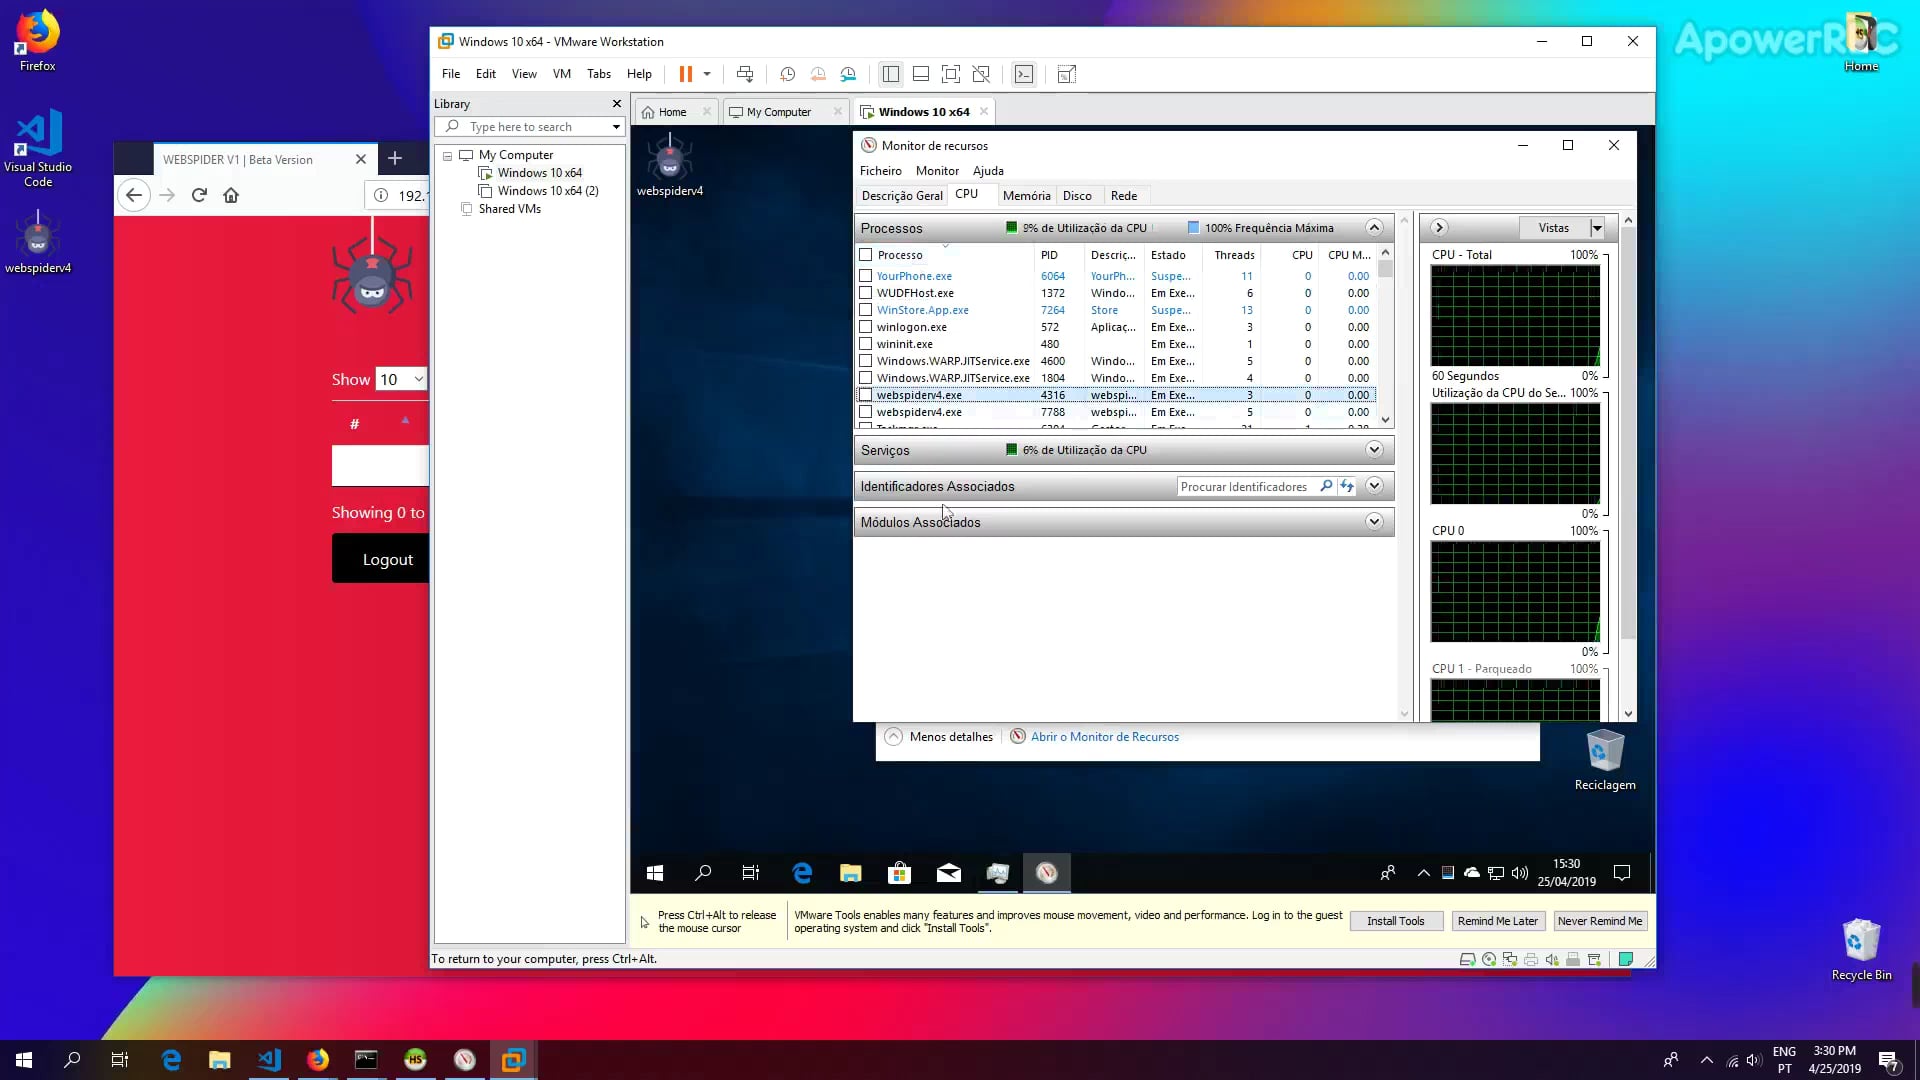Take a snapshot of the virtual machine

pos(787,74)
